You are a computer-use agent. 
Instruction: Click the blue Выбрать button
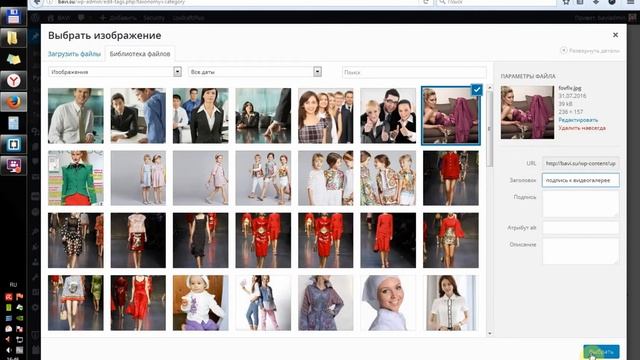(601, 351)
